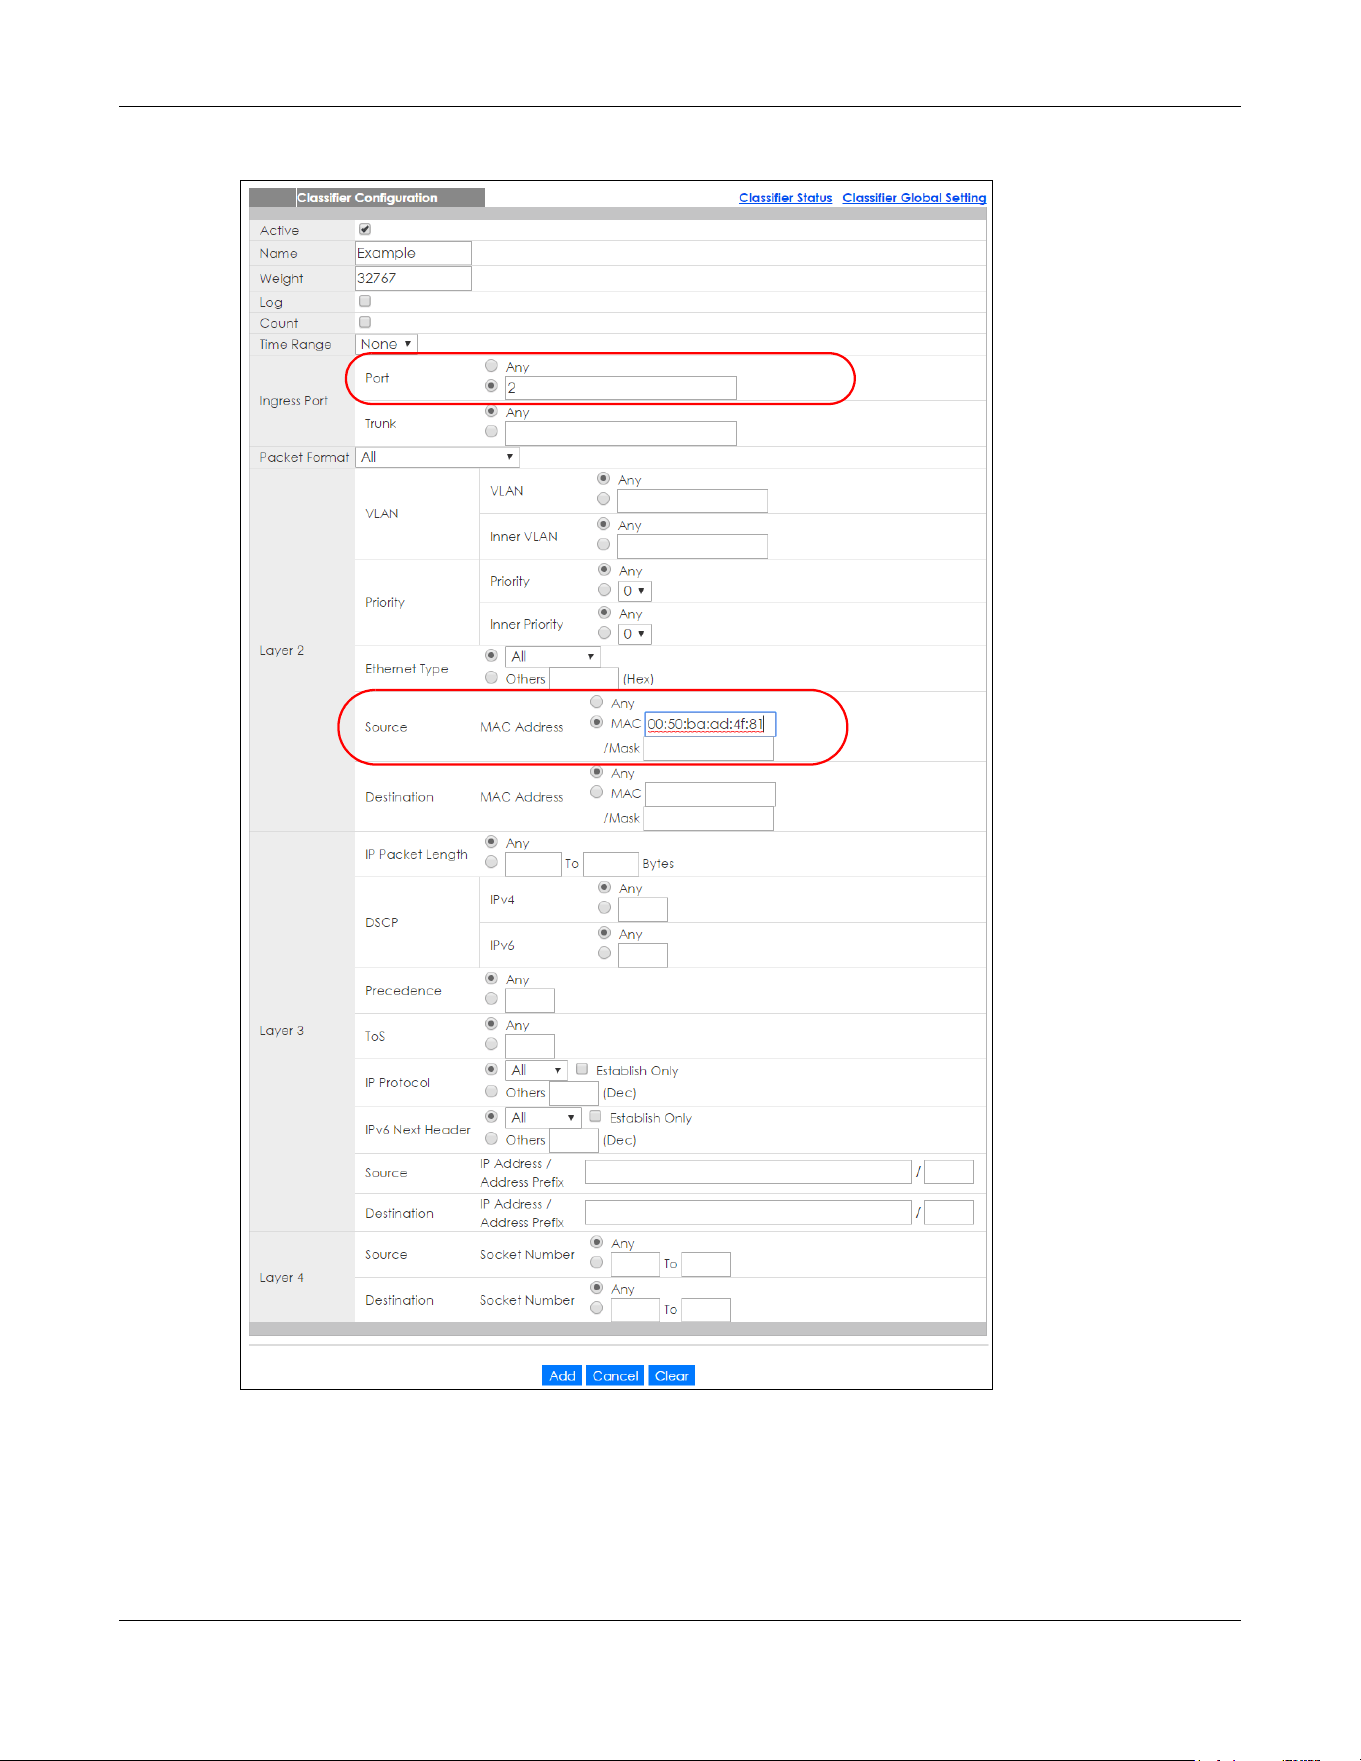Image resolution: width=1361 pixels, height=1761 pixels.
Task: Click the Clear button
Action: click(x=671, y=1376)
